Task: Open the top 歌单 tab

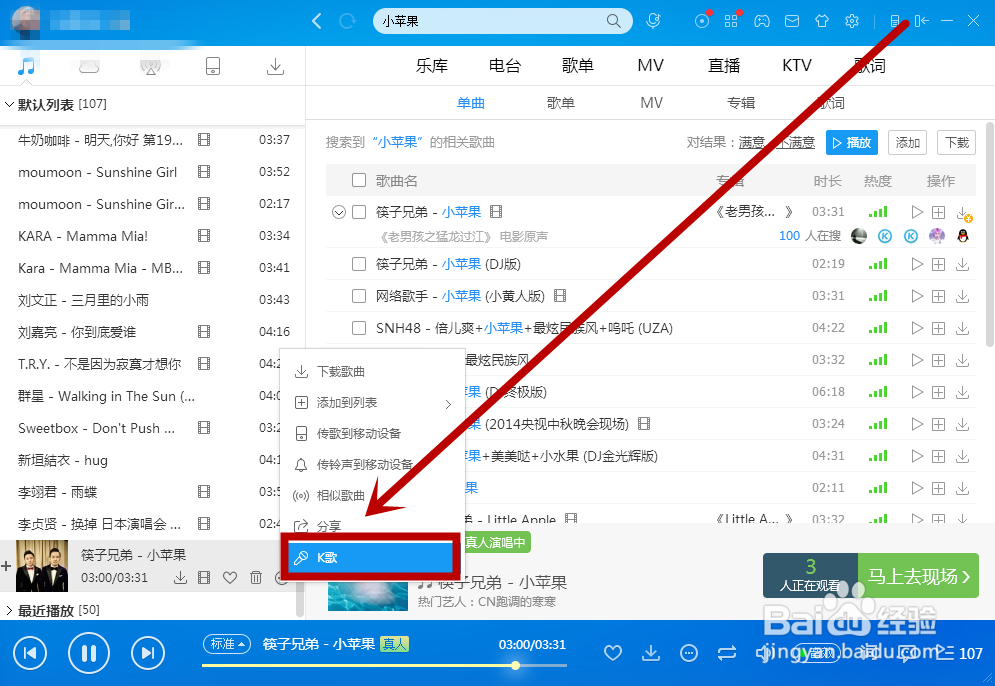Action: [577, 66]
